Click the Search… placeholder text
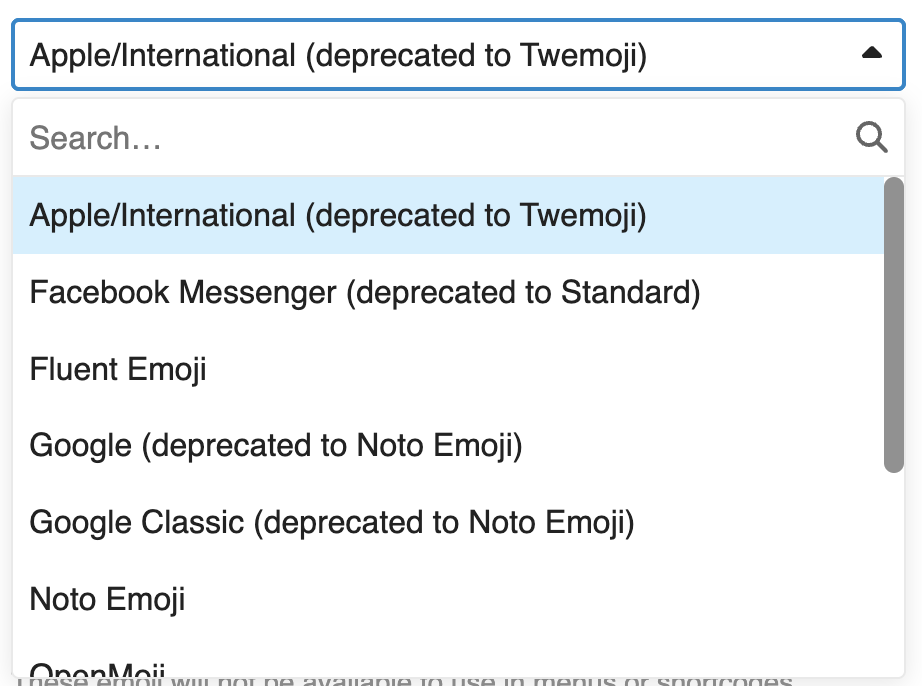The height and width of the screenshot is (686, 922). coord(96,138)
